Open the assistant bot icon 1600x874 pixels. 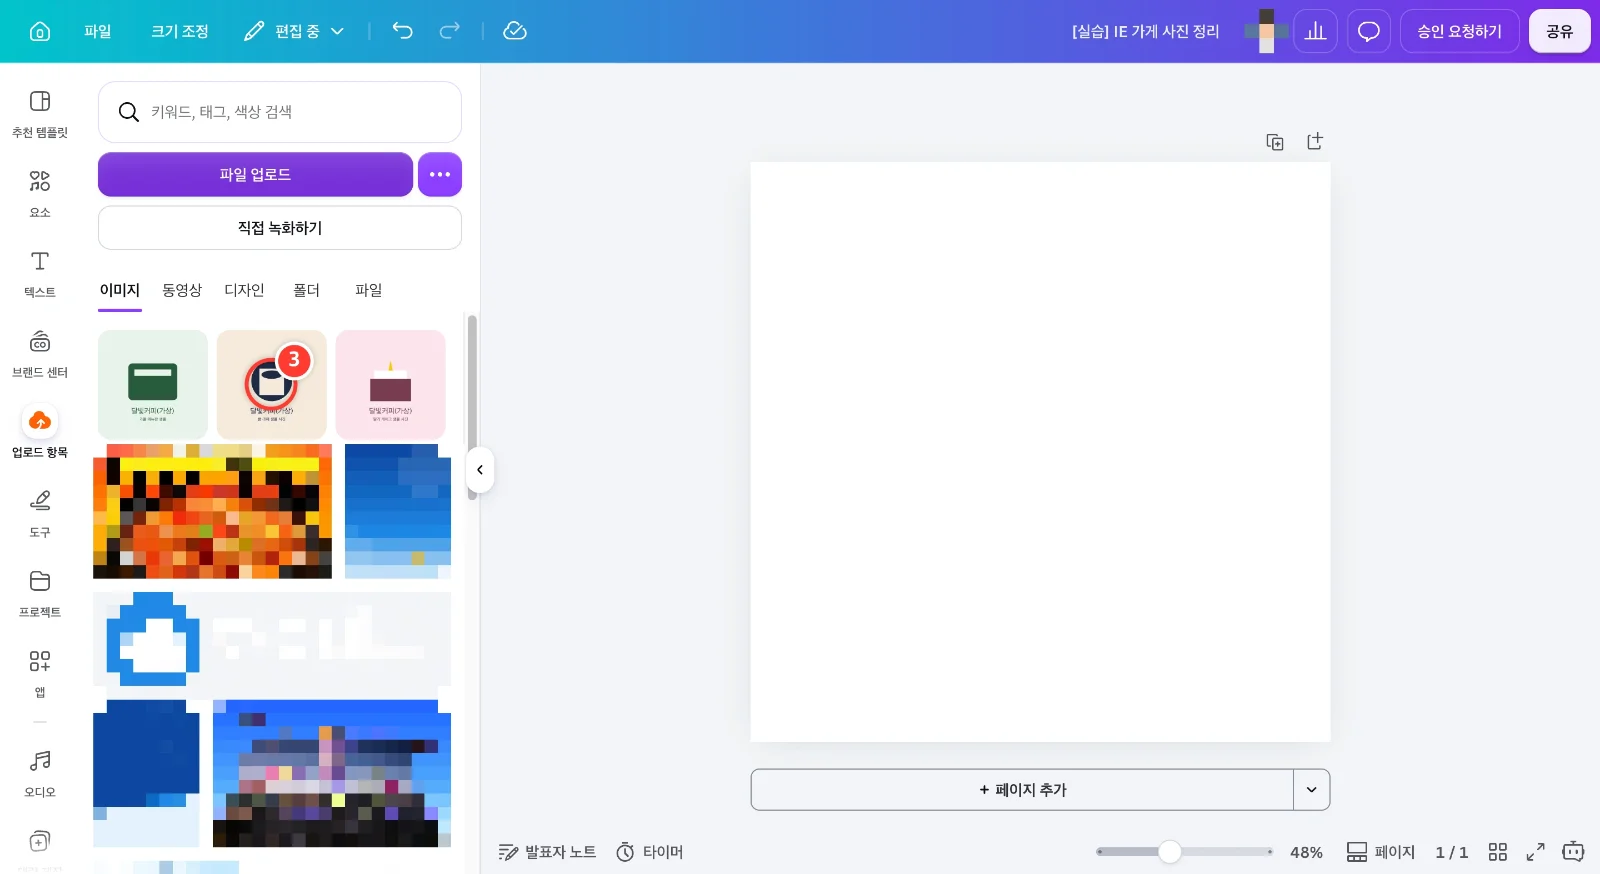(x=1573, y=852)
